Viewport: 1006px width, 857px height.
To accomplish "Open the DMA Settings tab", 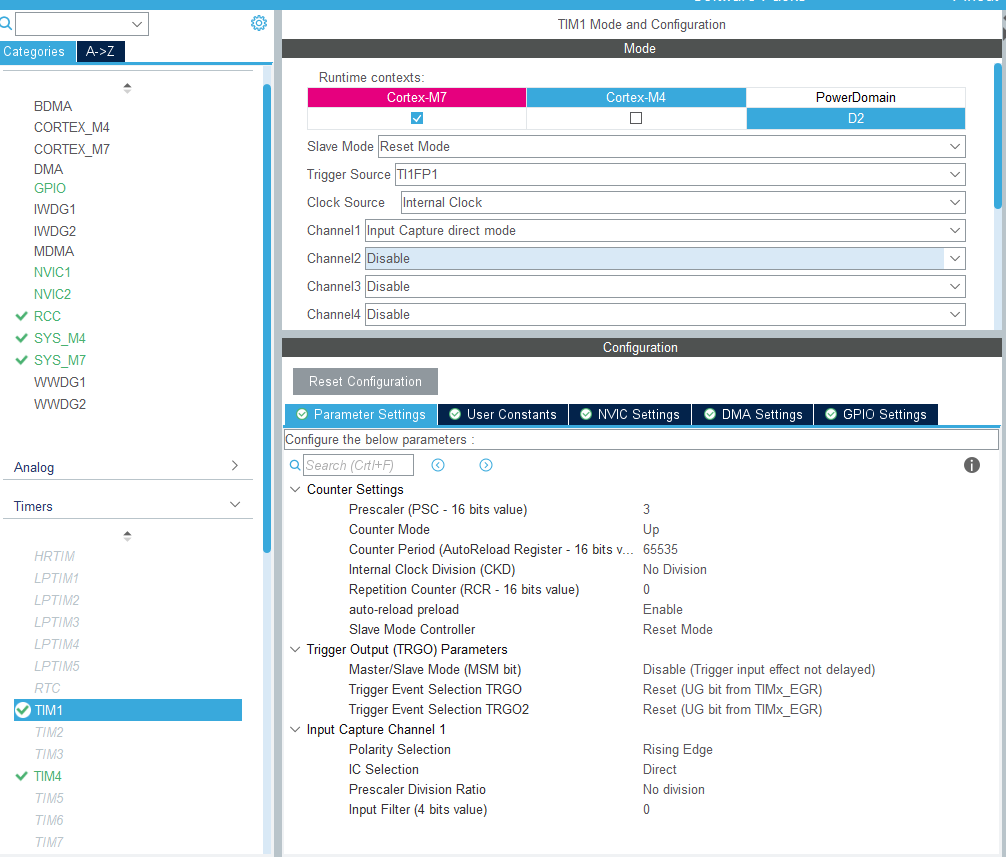I will click(x=753, y=414).
